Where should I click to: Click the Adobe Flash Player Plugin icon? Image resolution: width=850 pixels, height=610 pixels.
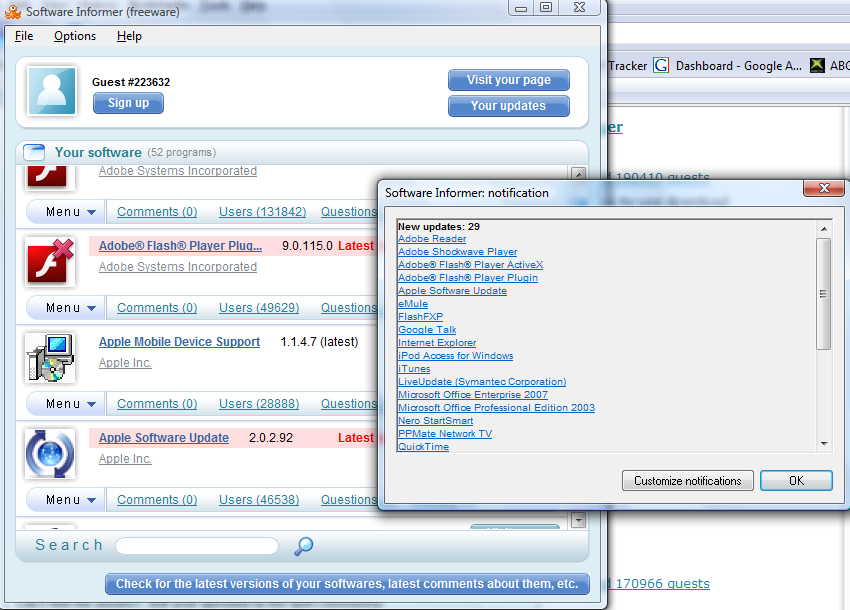pyautogui.click(x=51, y=262)
